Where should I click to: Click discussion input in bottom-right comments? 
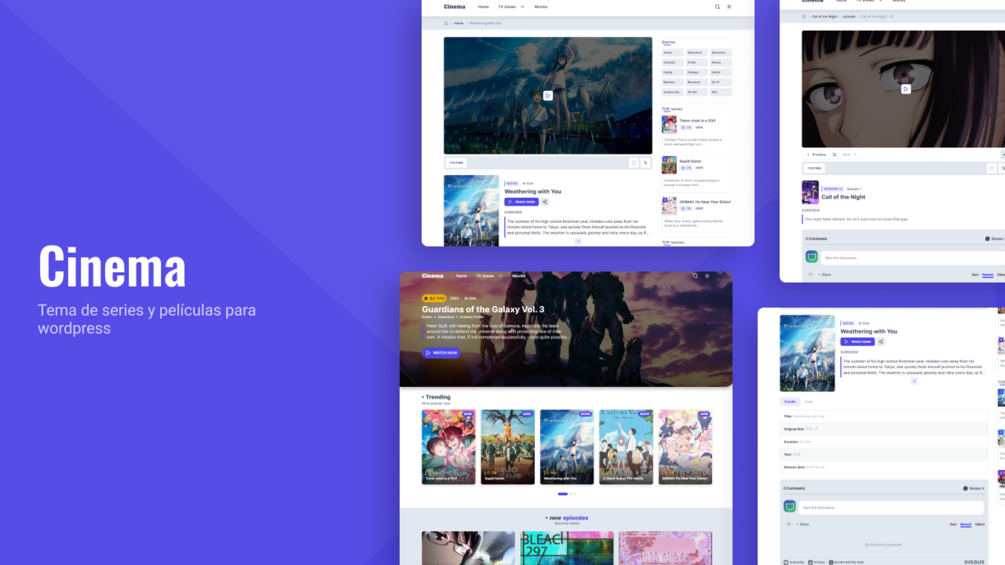point(891,507)
